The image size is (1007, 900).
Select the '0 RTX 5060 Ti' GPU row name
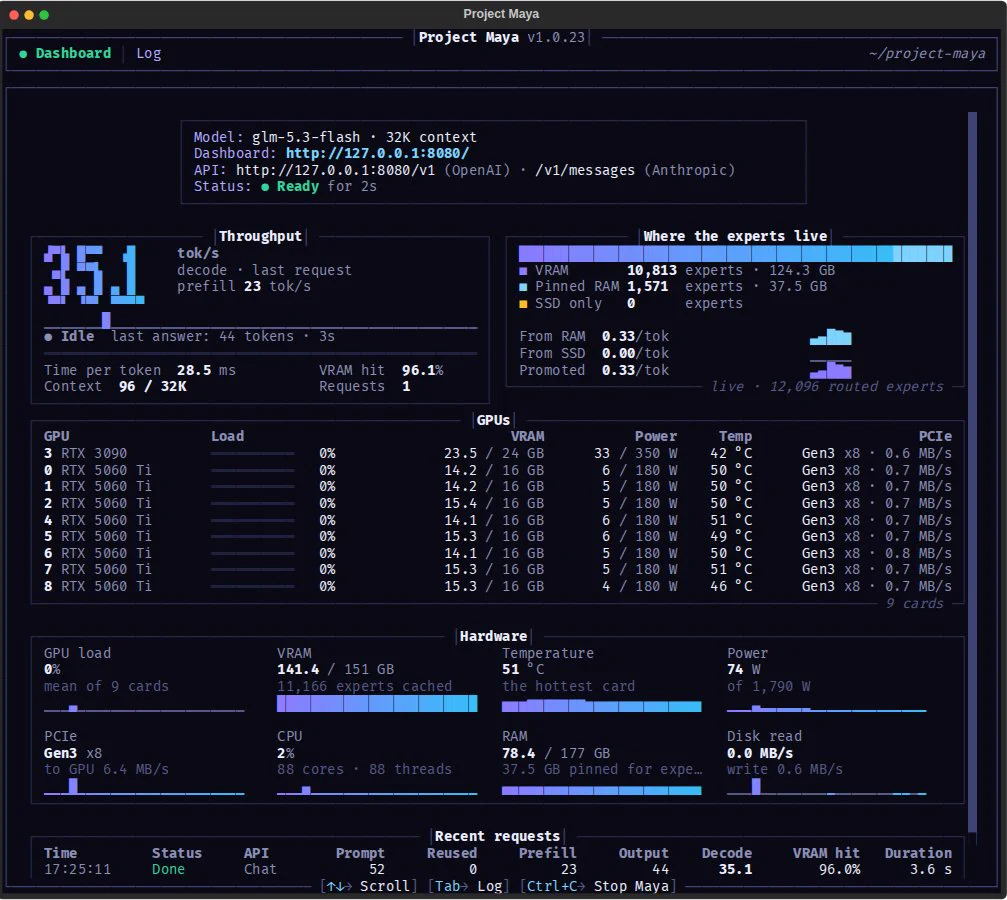click(x=98, y=470)
